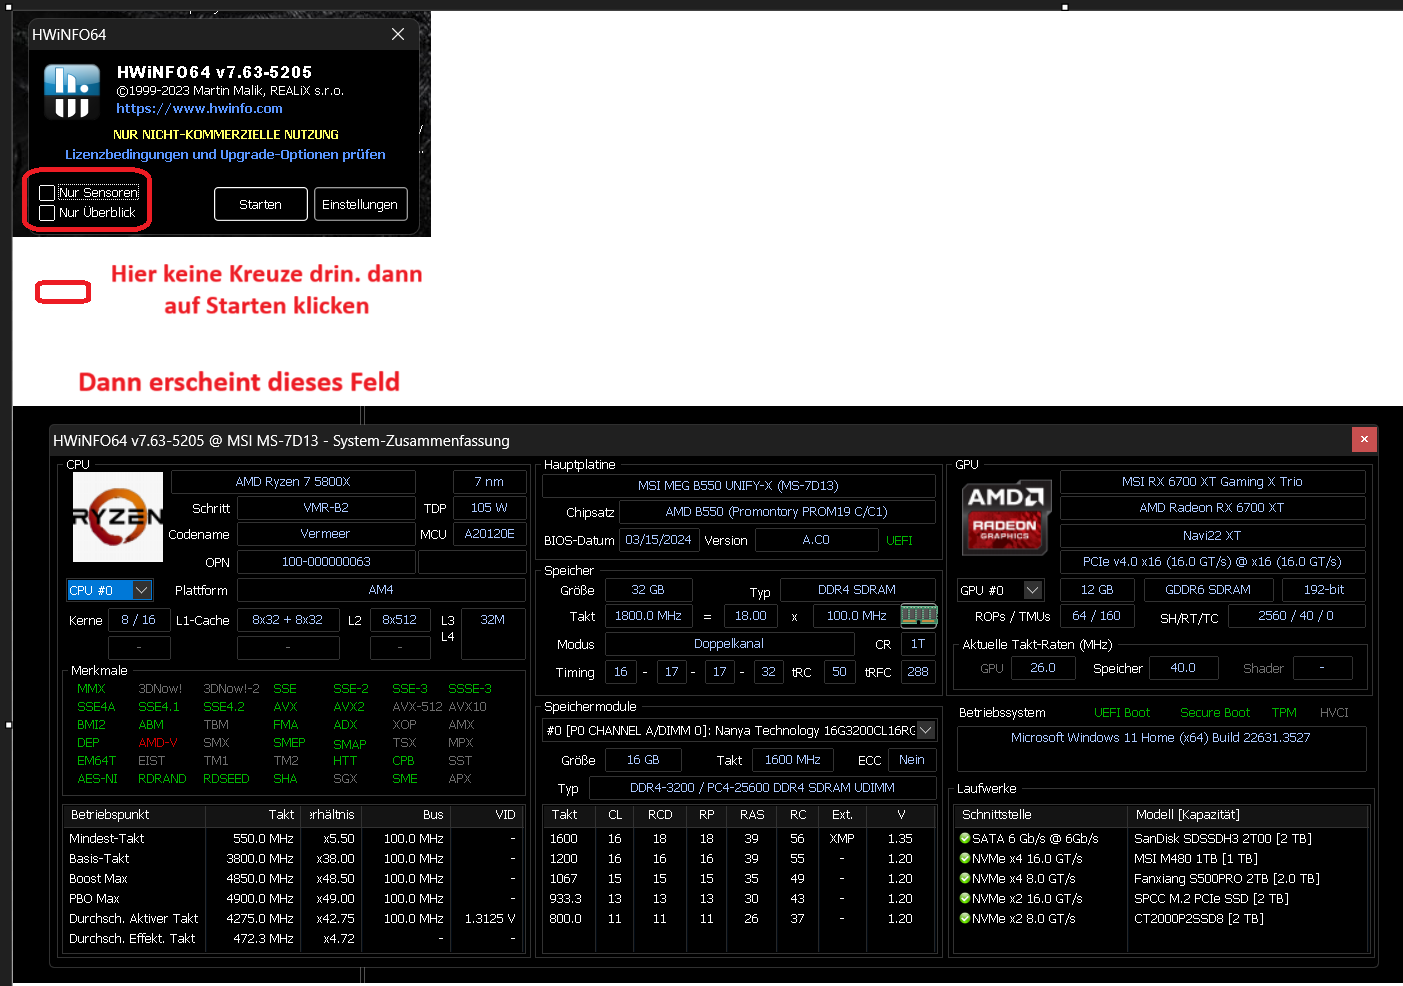Click the 1.3125 V VID value
Viewport: 1403px width, 986px height.
(x=489, y=918)
